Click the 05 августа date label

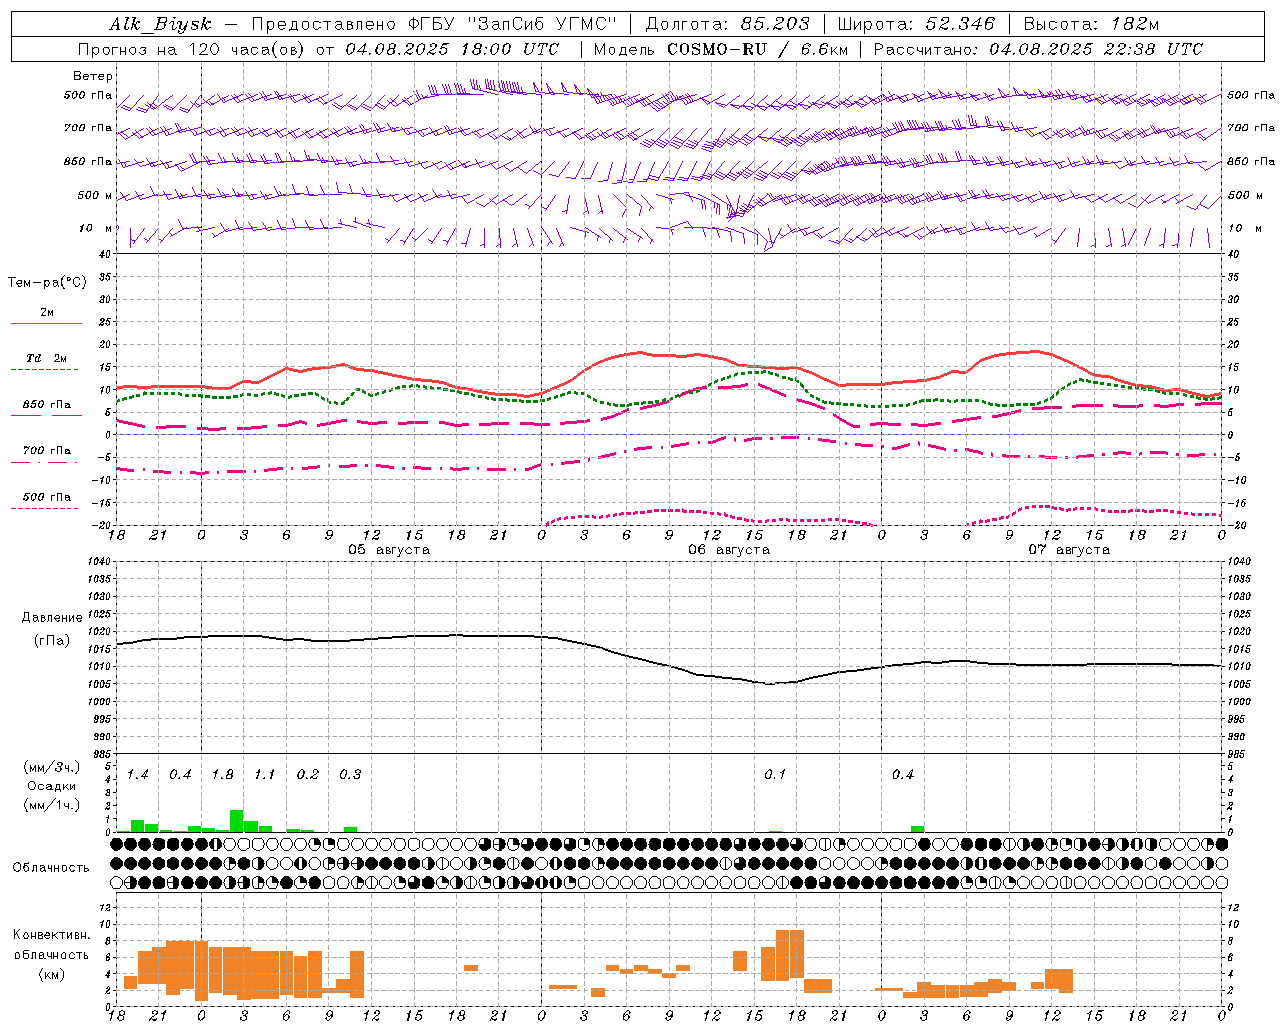[389, 550]
